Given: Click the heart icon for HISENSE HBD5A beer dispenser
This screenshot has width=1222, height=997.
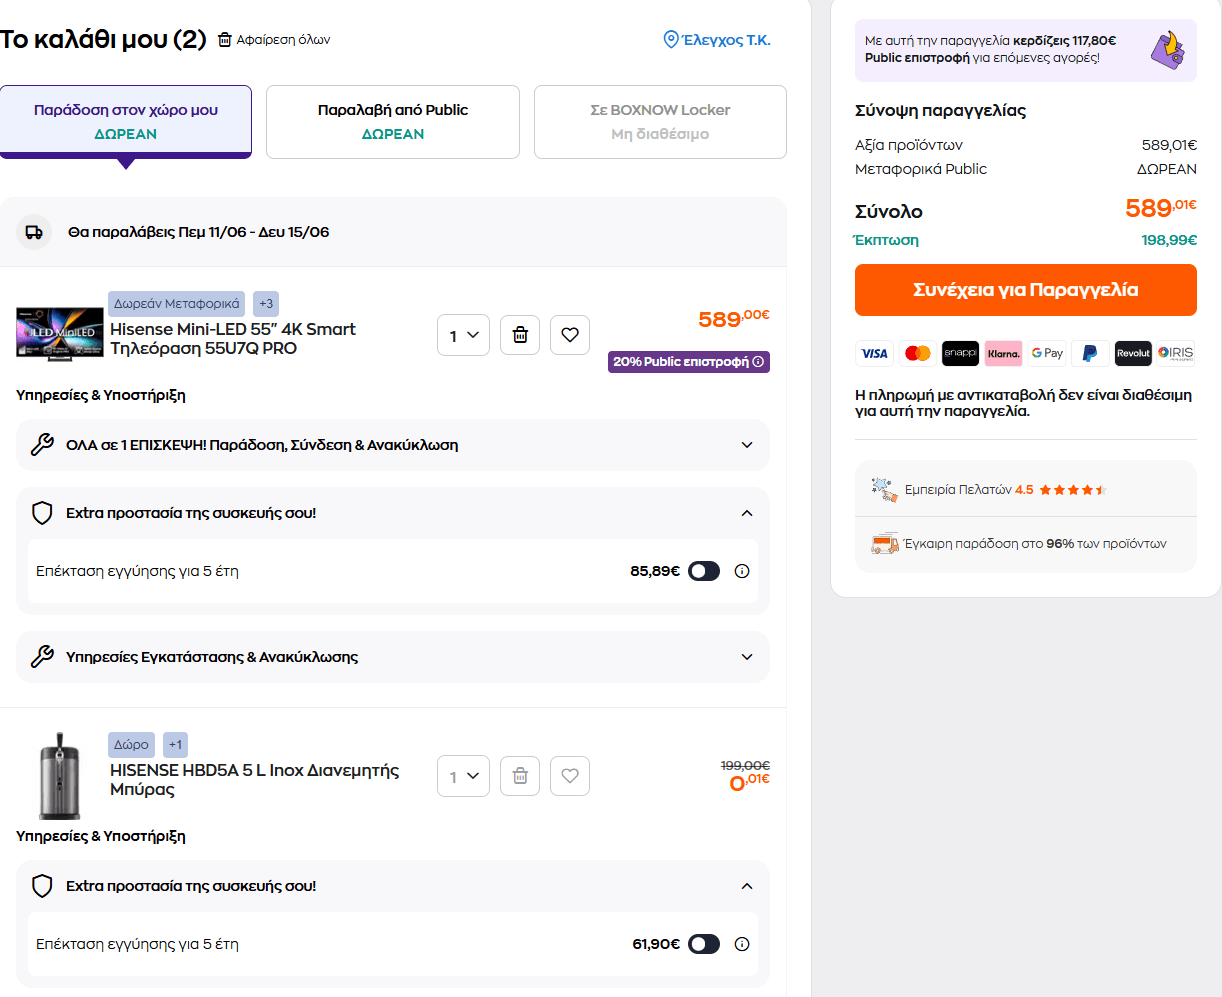Looking at the screenshot, I should [570, 776].
